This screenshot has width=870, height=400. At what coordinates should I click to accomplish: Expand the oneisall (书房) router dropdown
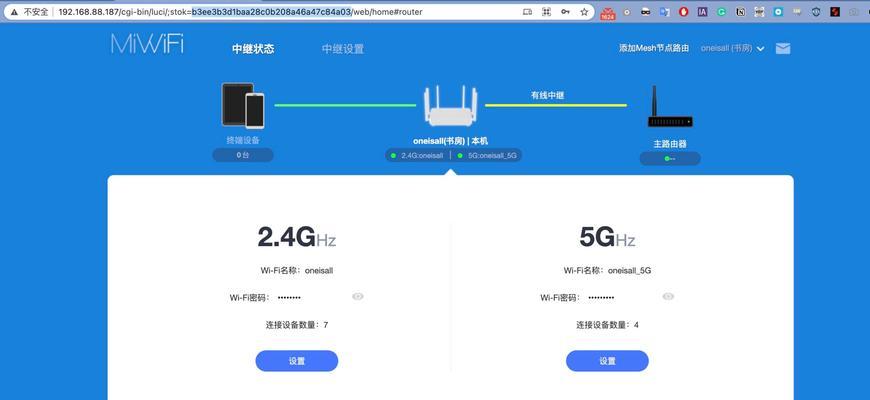click(x=732, y=49)
